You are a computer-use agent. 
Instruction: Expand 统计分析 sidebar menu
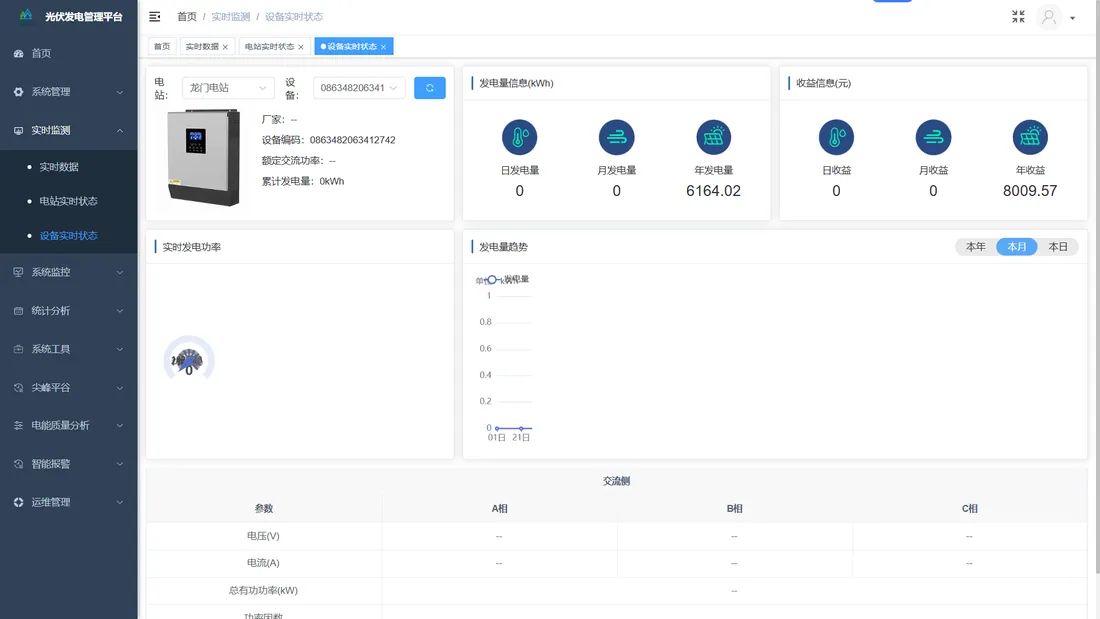click(69, 311)
